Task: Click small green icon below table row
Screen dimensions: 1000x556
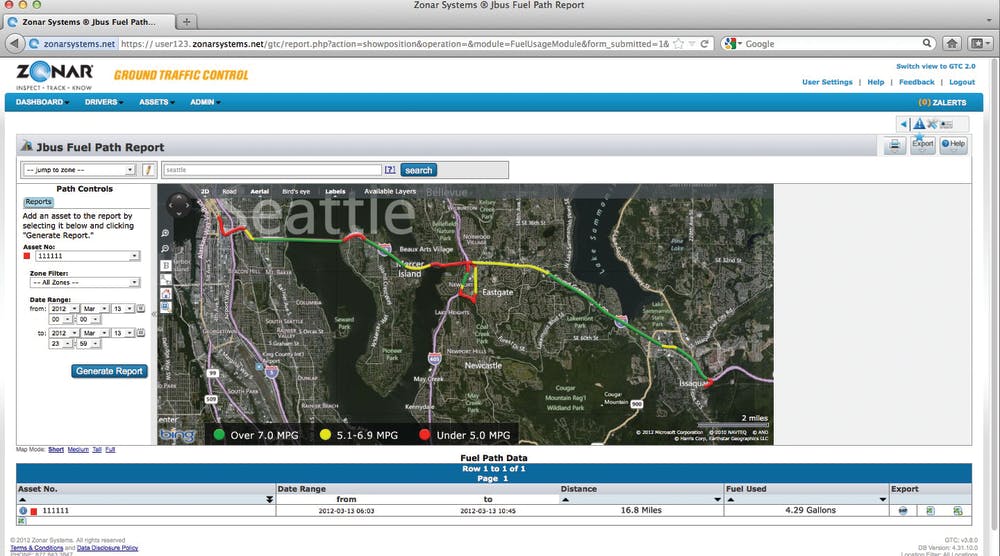Action: coord(21,521)
